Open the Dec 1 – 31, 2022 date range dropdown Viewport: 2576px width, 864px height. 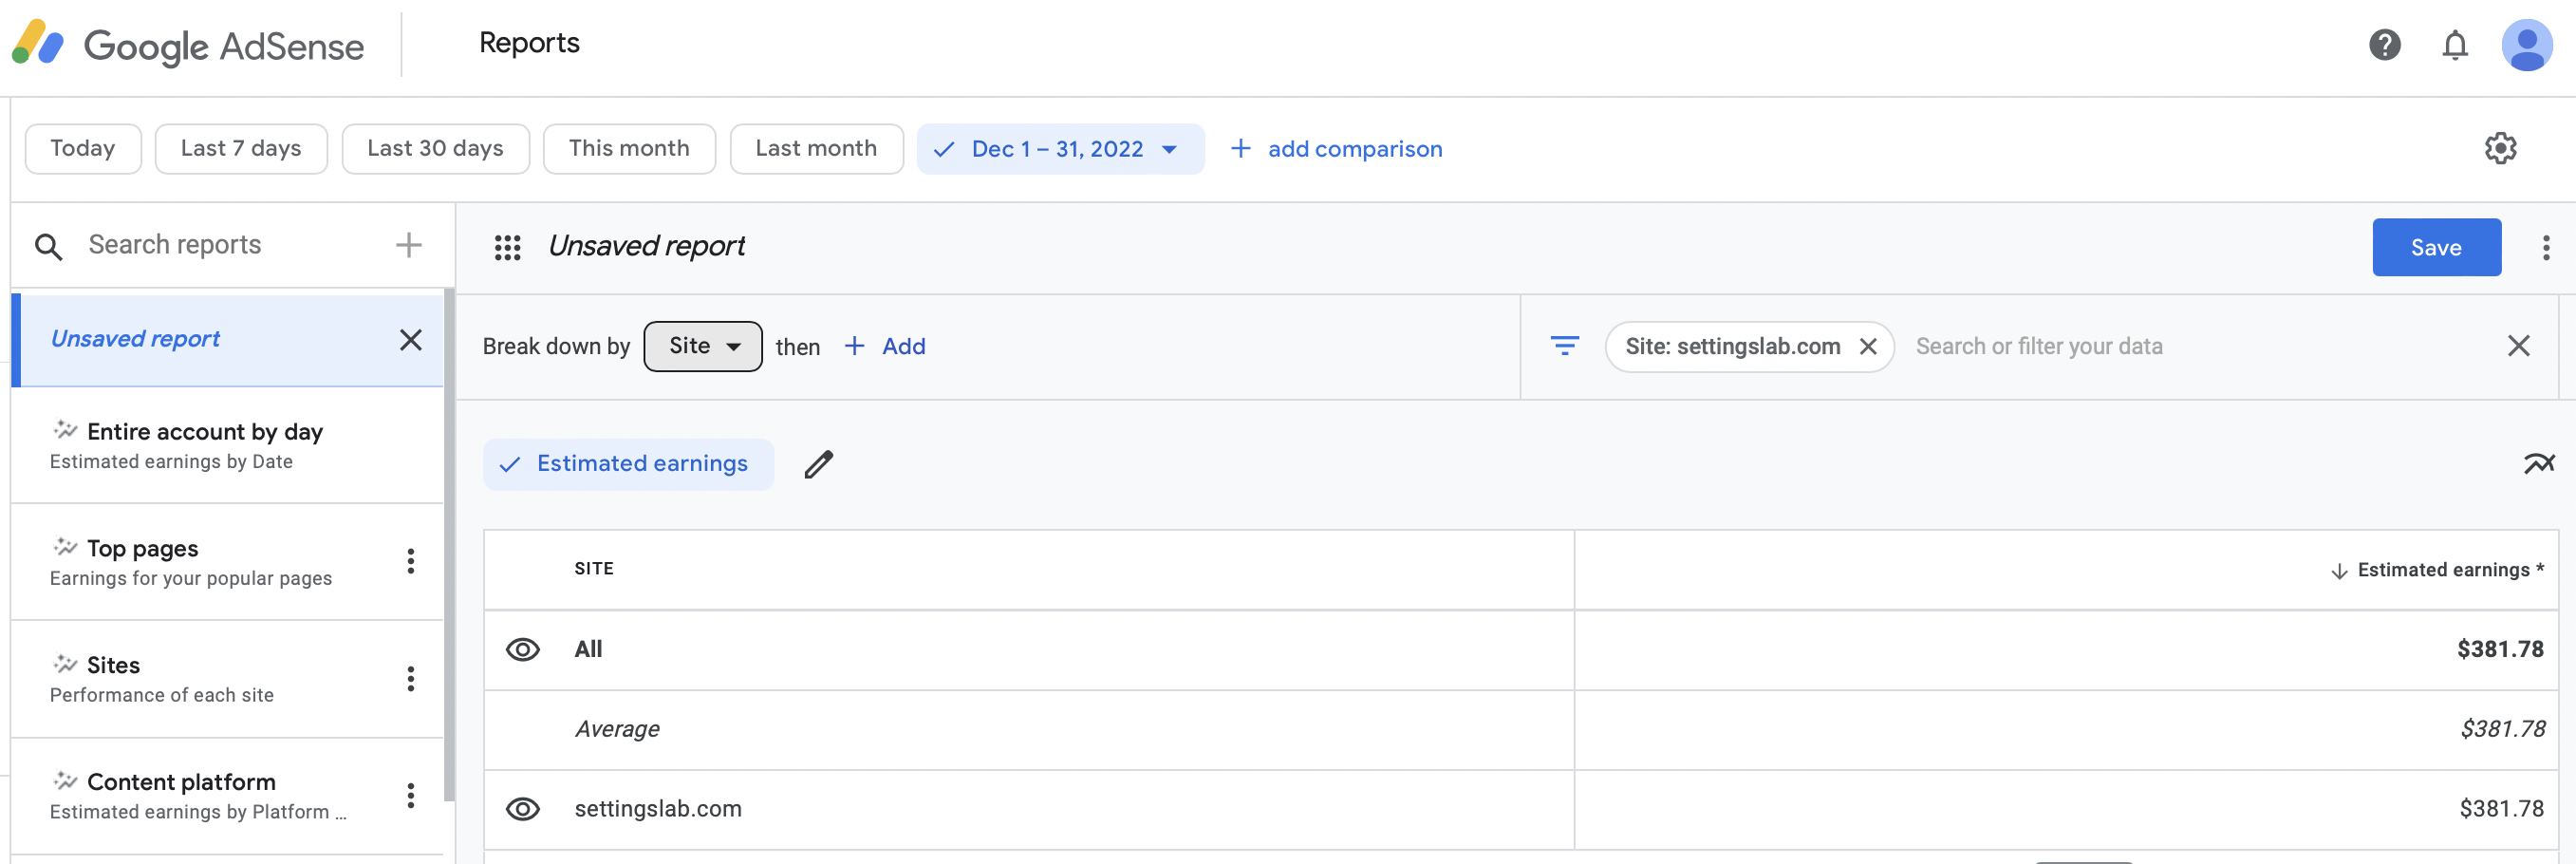pos(1060,149)
